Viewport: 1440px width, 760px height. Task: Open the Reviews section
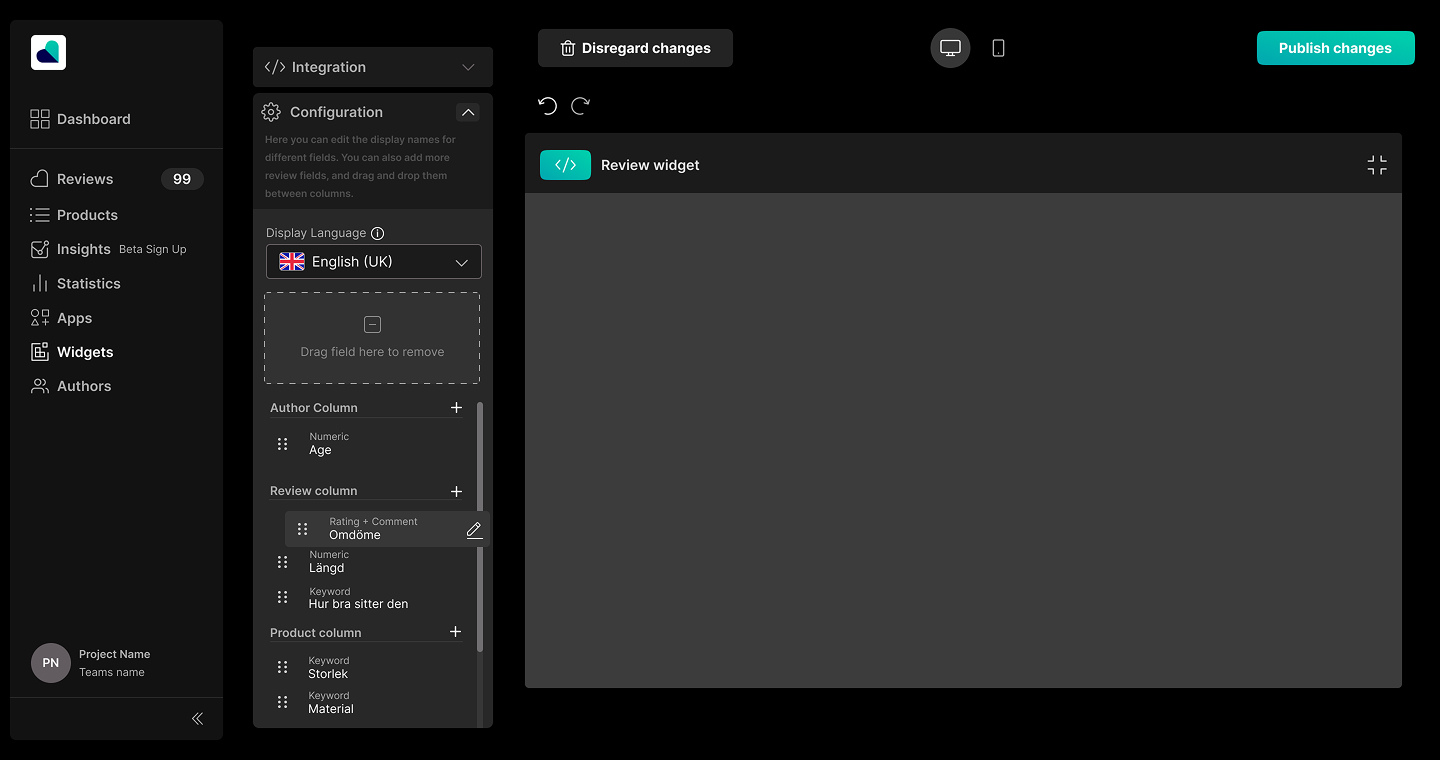click(72, 179)
